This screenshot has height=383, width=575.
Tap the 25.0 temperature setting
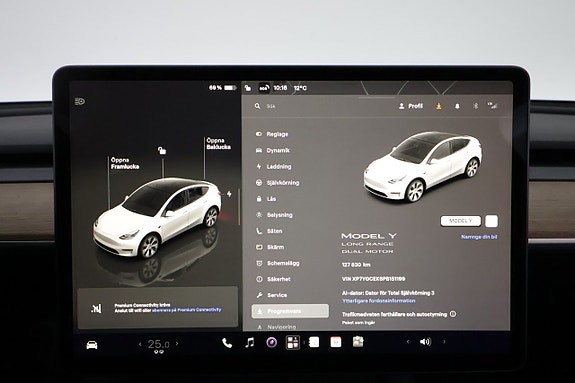click(x=158, y=344)
